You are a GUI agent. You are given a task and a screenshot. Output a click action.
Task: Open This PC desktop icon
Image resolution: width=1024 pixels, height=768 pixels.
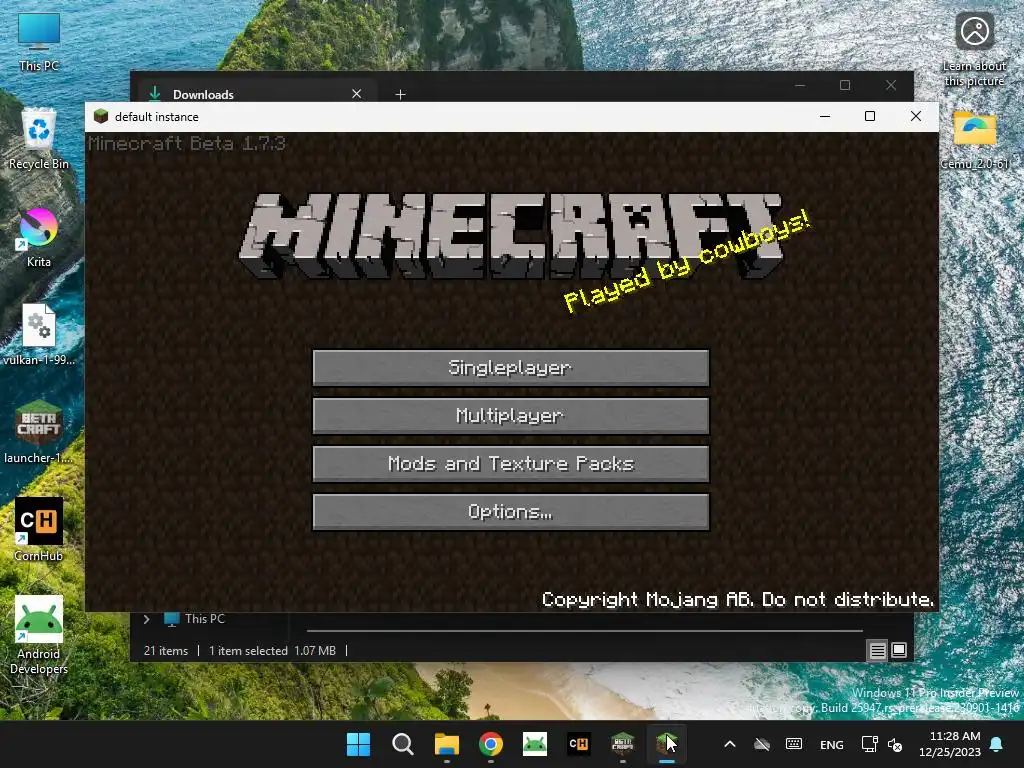(x=39, y=42)
